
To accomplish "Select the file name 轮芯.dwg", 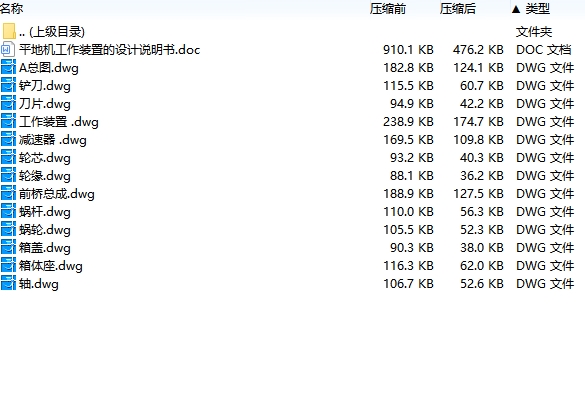I will (x=45, y=158).
